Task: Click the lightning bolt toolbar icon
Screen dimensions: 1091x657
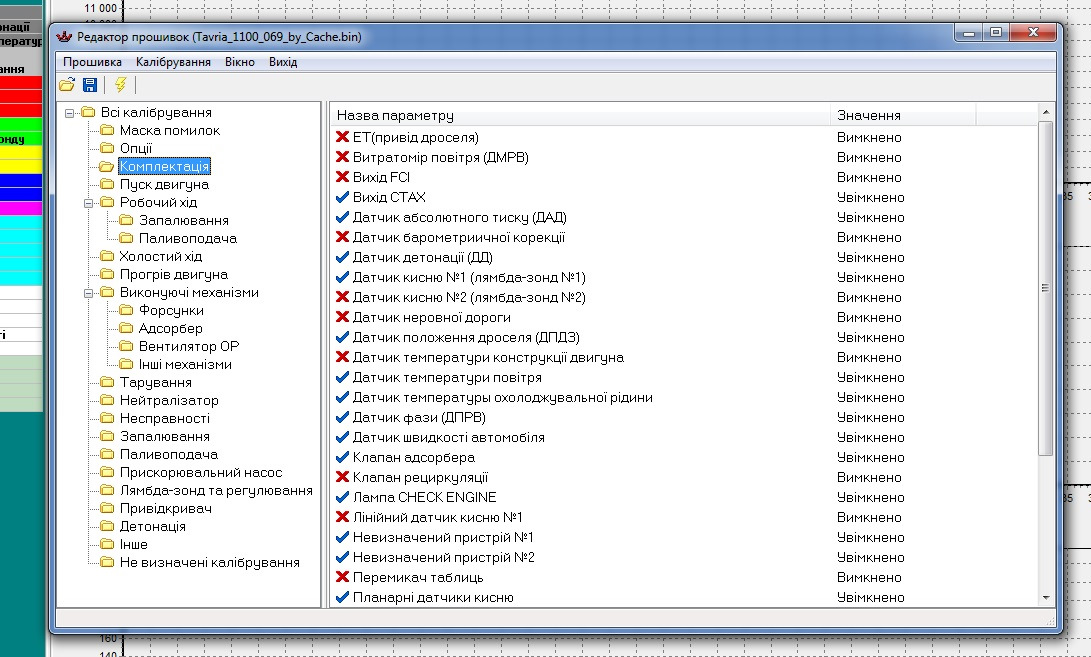Action: [120, 85]
